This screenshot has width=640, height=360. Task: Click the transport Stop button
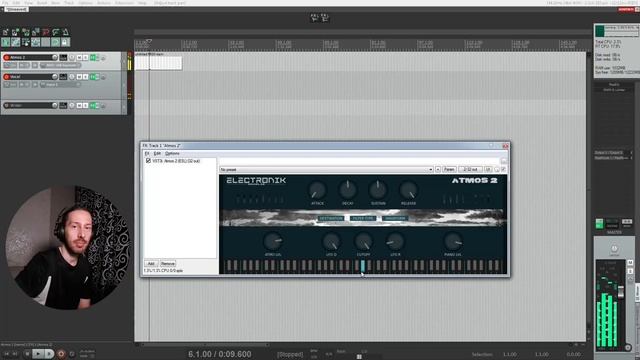[x=27, y=354]
